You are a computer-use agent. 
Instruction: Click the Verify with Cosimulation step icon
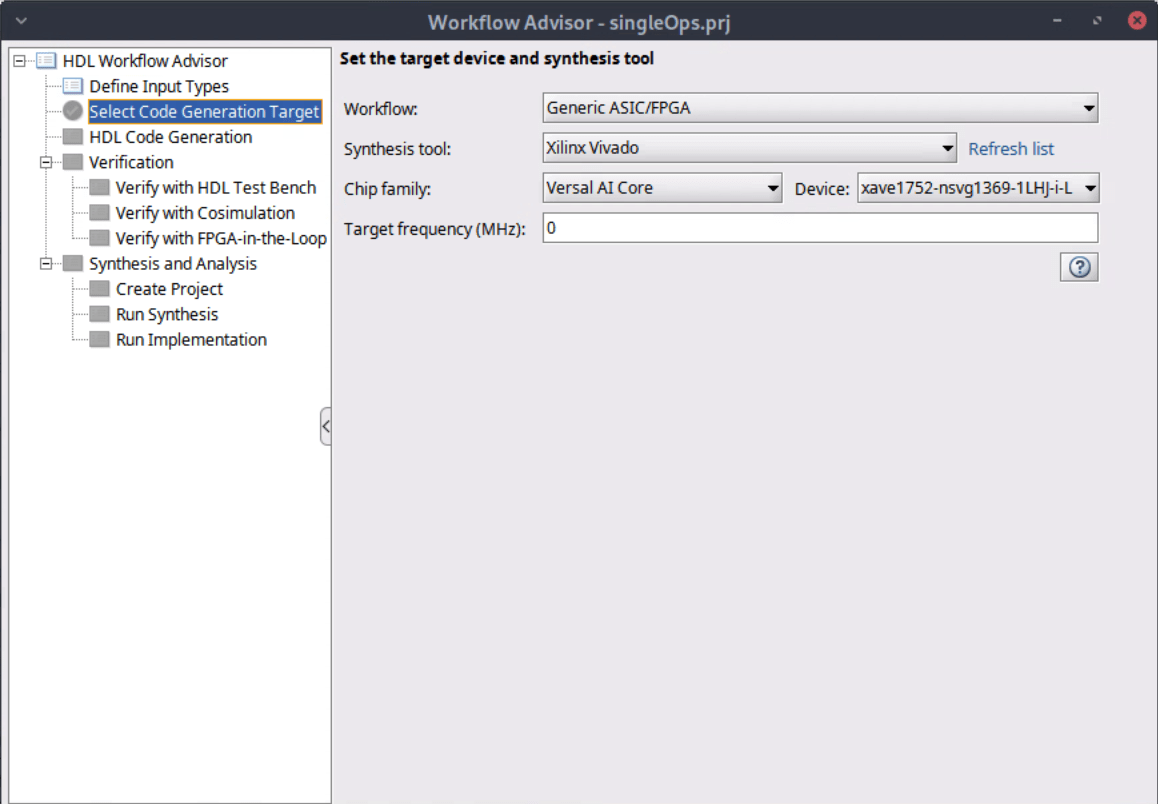(99, 213)
